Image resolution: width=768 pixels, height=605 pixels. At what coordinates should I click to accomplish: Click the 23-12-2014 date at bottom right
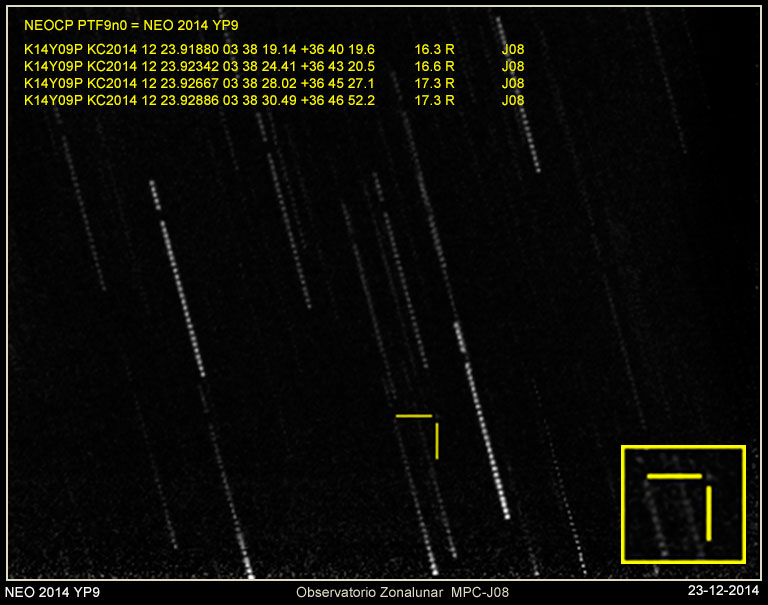[724, 593]
